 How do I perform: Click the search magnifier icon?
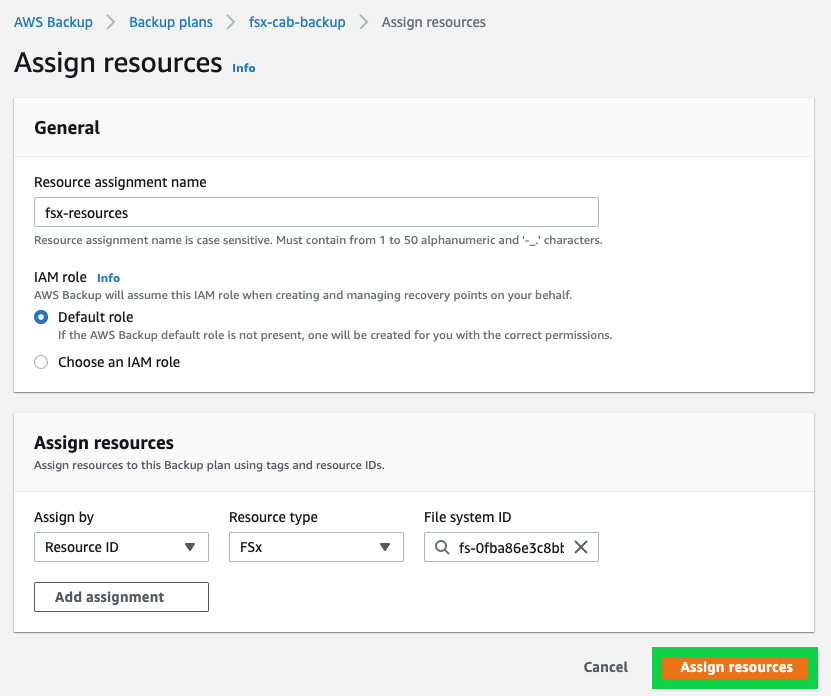pyautogui.click(x=441, y=547)
